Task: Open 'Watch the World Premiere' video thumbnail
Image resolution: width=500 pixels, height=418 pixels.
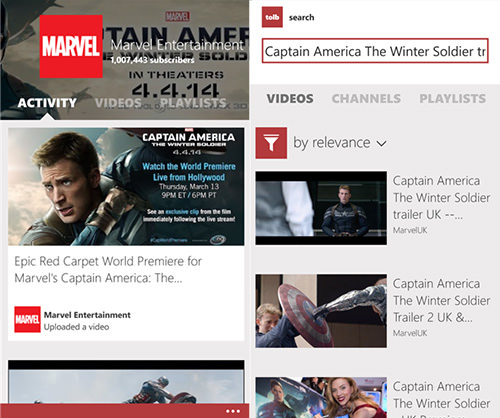Action: [126, 187]
